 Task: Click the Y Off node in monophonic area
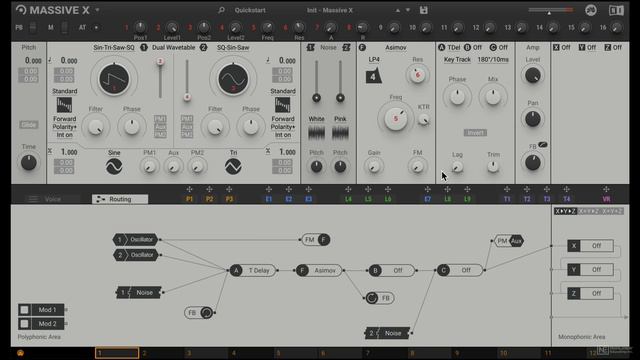tap(591, 269)
